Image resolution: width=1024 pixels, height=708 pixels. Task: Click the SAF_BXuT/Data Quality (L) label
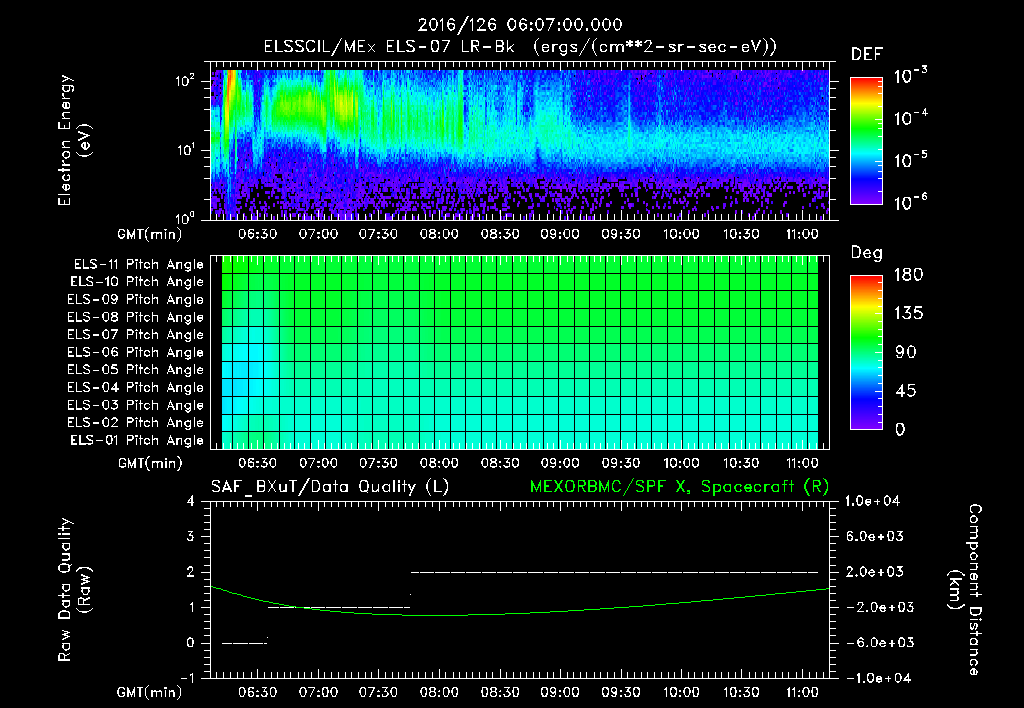click(330, 487)
